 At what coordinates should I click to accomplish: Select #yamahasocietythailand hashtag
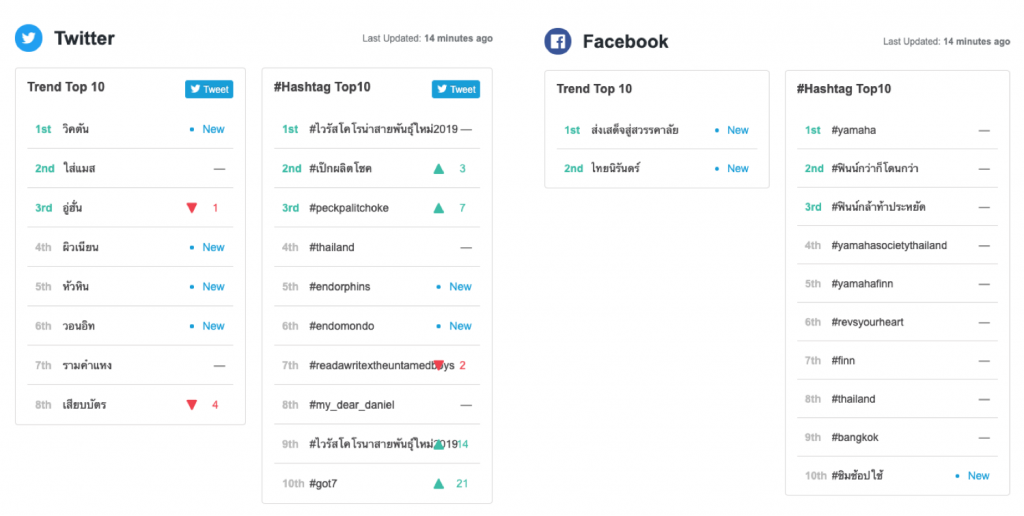click(889, 245)
